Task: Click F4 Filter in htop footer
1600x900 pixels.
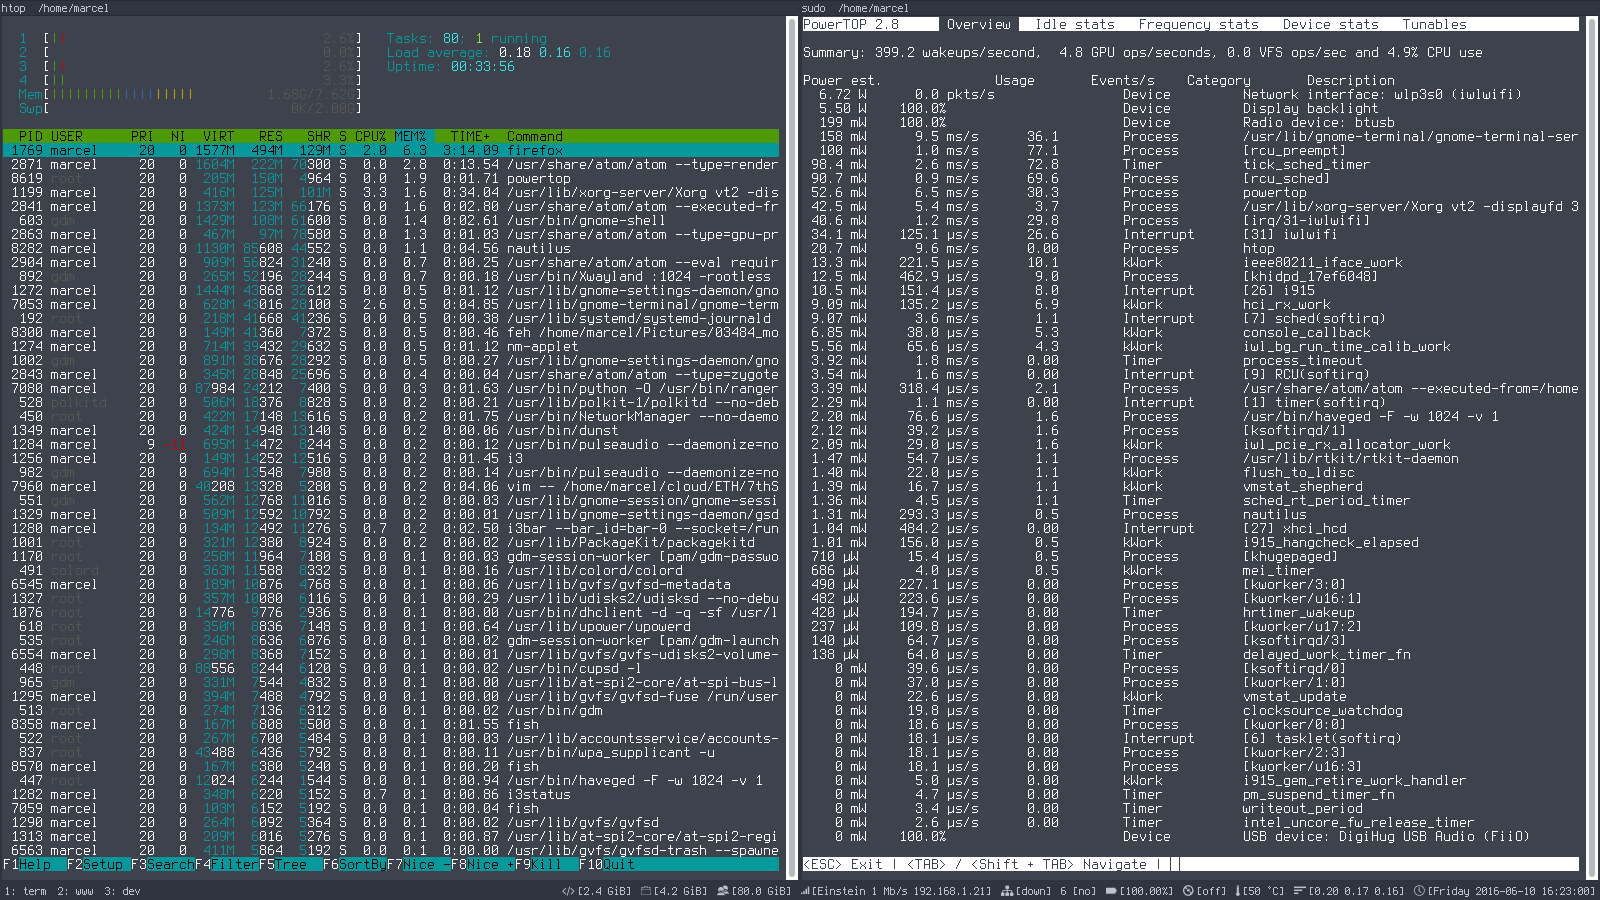Action: tap(227, 864)
